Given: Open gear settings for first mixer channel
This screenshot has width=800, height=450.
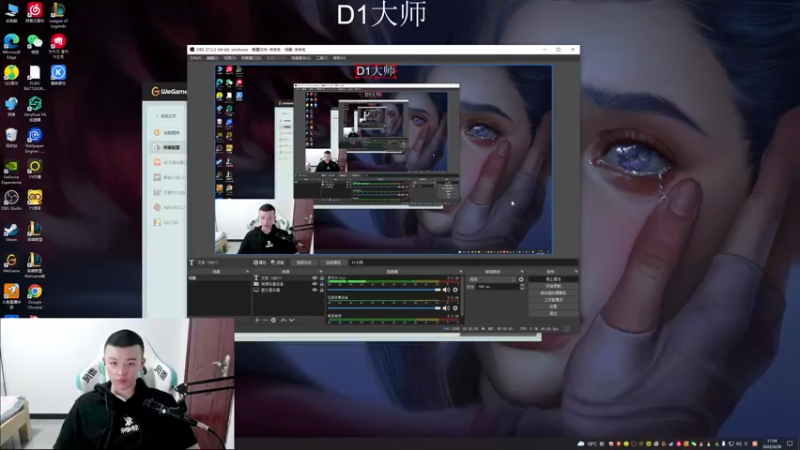Looking at the screenshot, I should coord(455,290).
